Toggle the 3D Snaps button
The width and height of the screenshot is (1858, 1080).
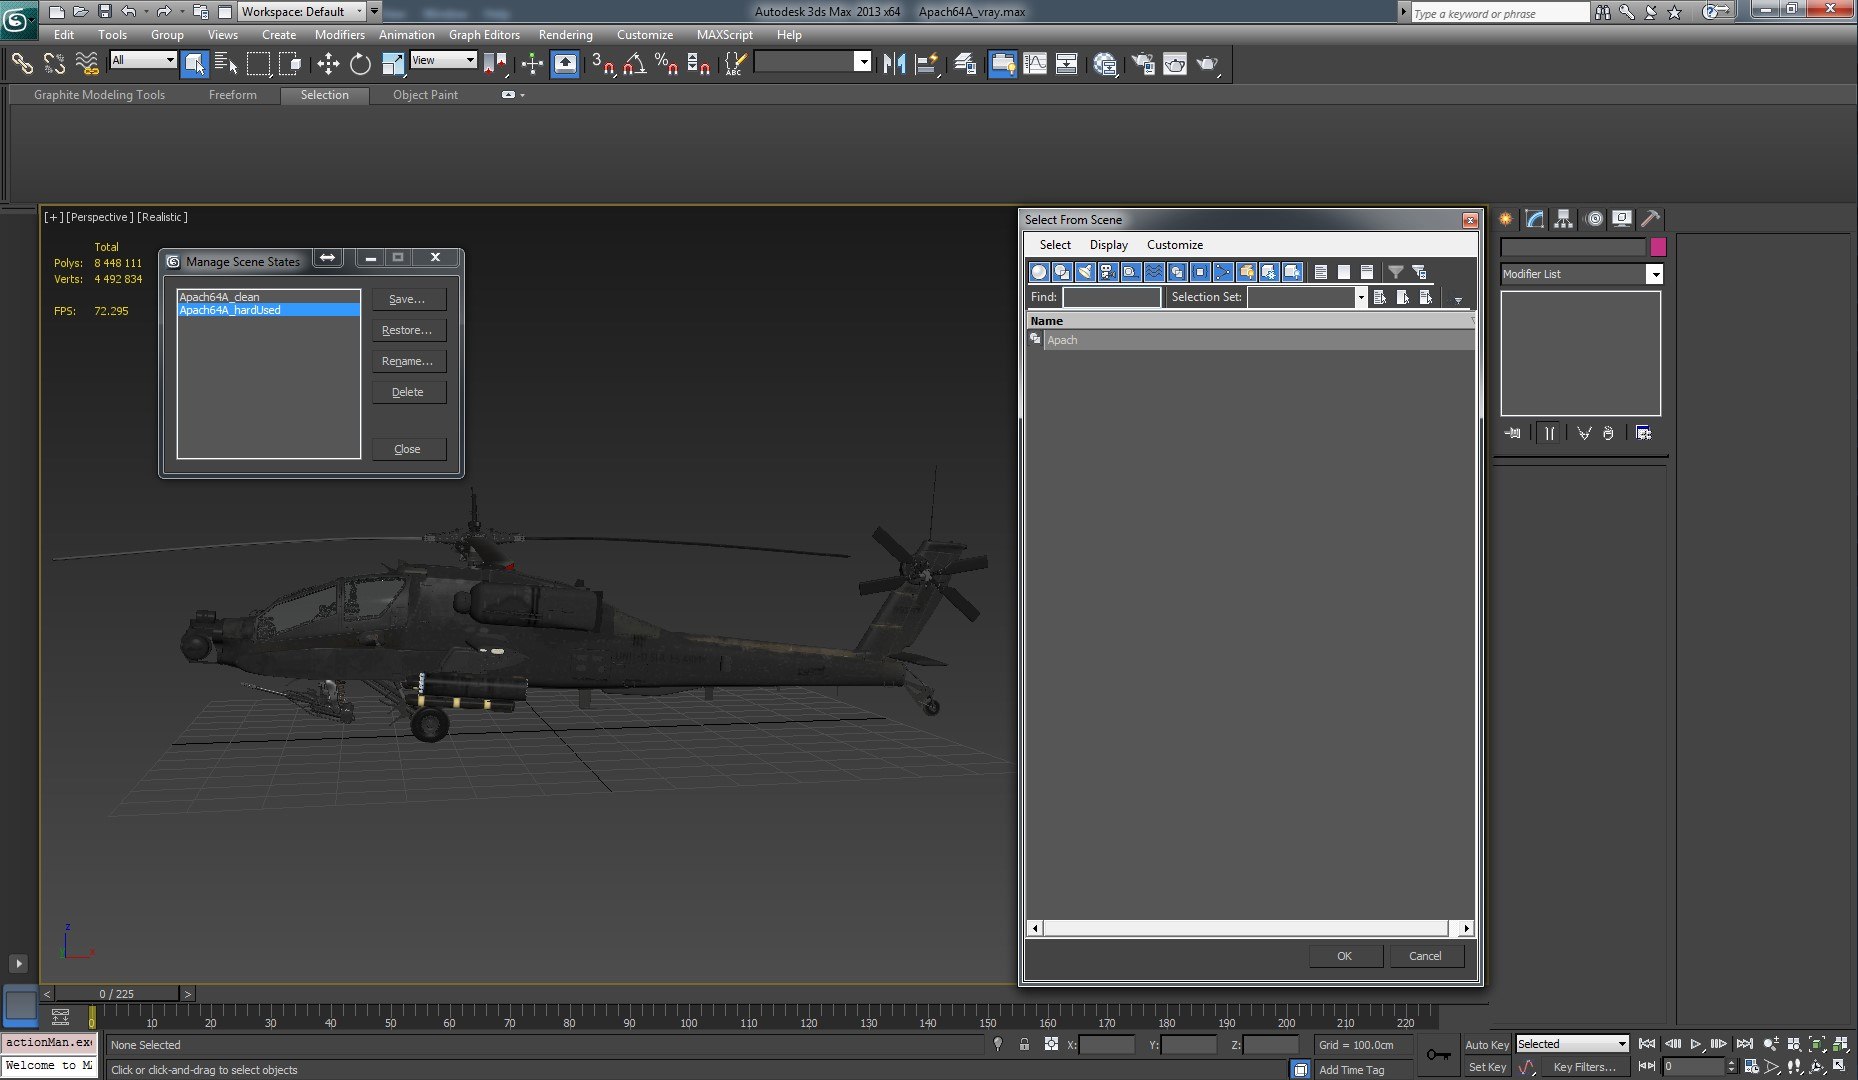[602, 64]
